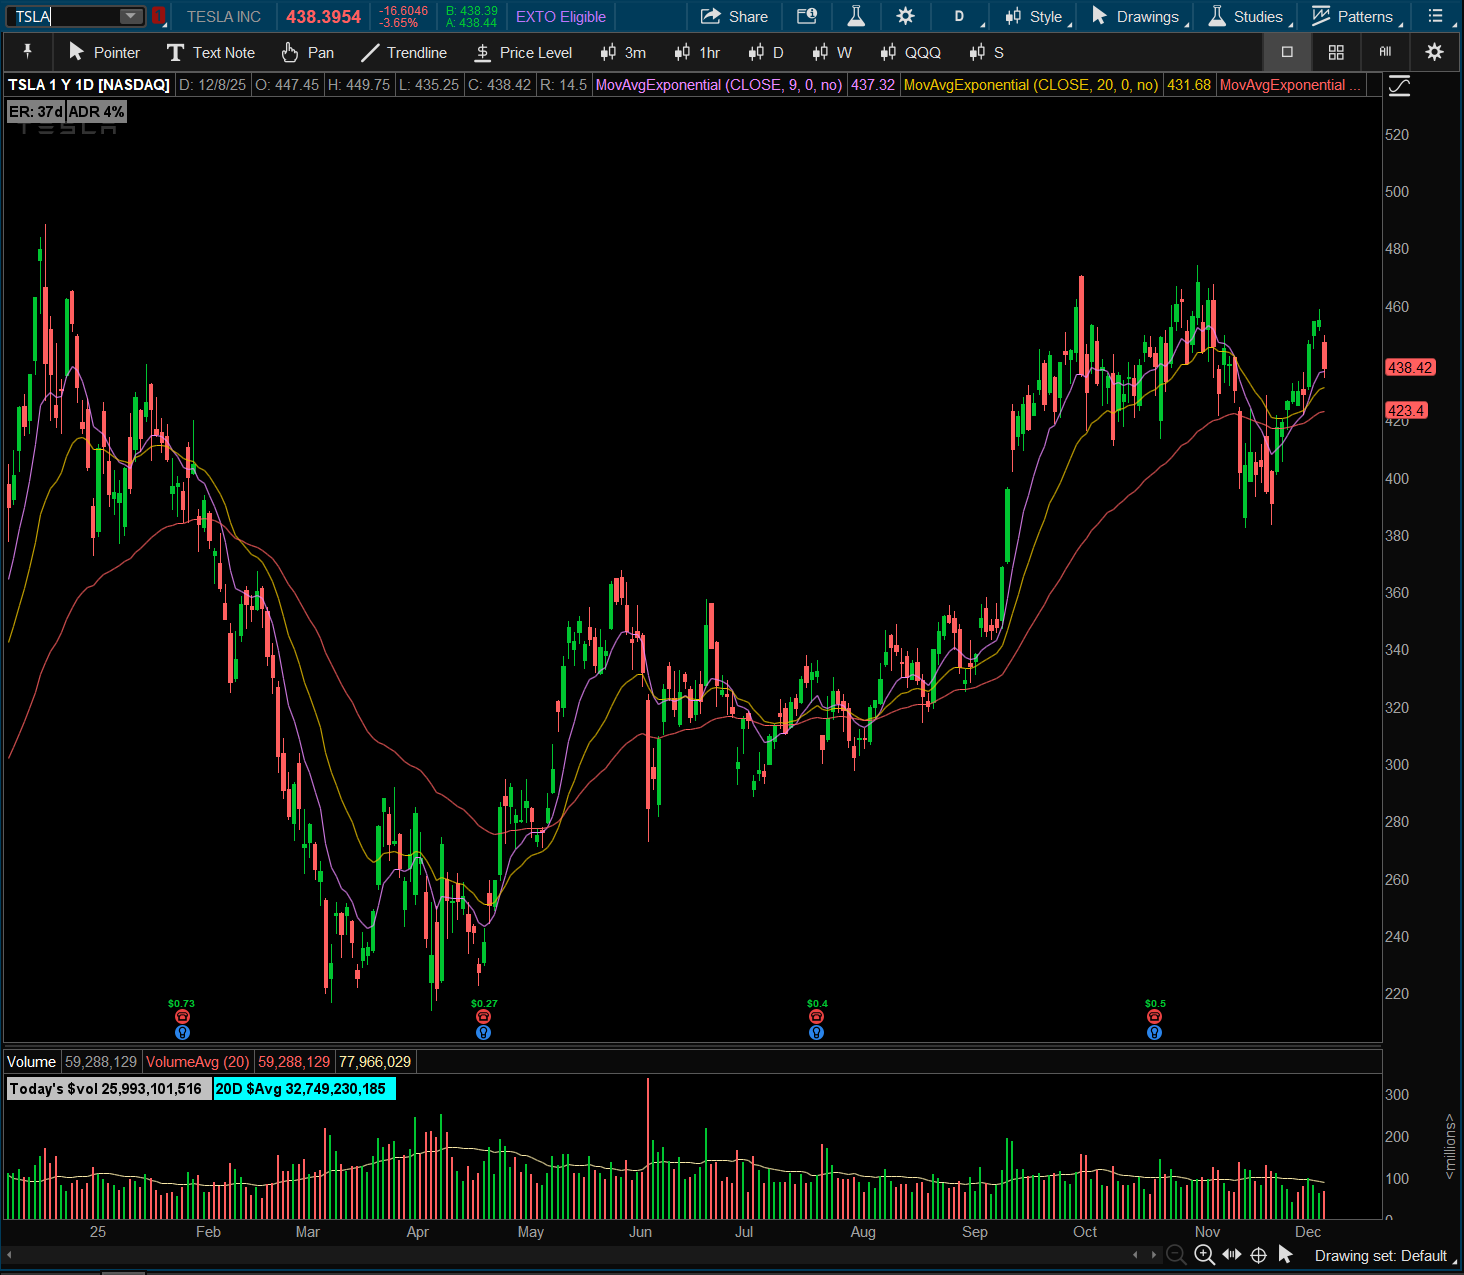Select the Price Level tool

click(523, 52)
